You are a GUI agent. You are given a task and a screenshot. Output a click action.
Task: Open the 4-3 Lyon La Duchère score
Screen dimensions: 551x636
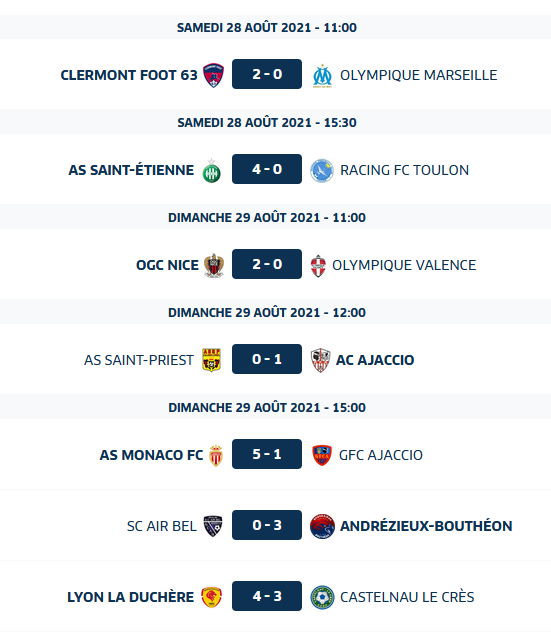pos(267,596)
